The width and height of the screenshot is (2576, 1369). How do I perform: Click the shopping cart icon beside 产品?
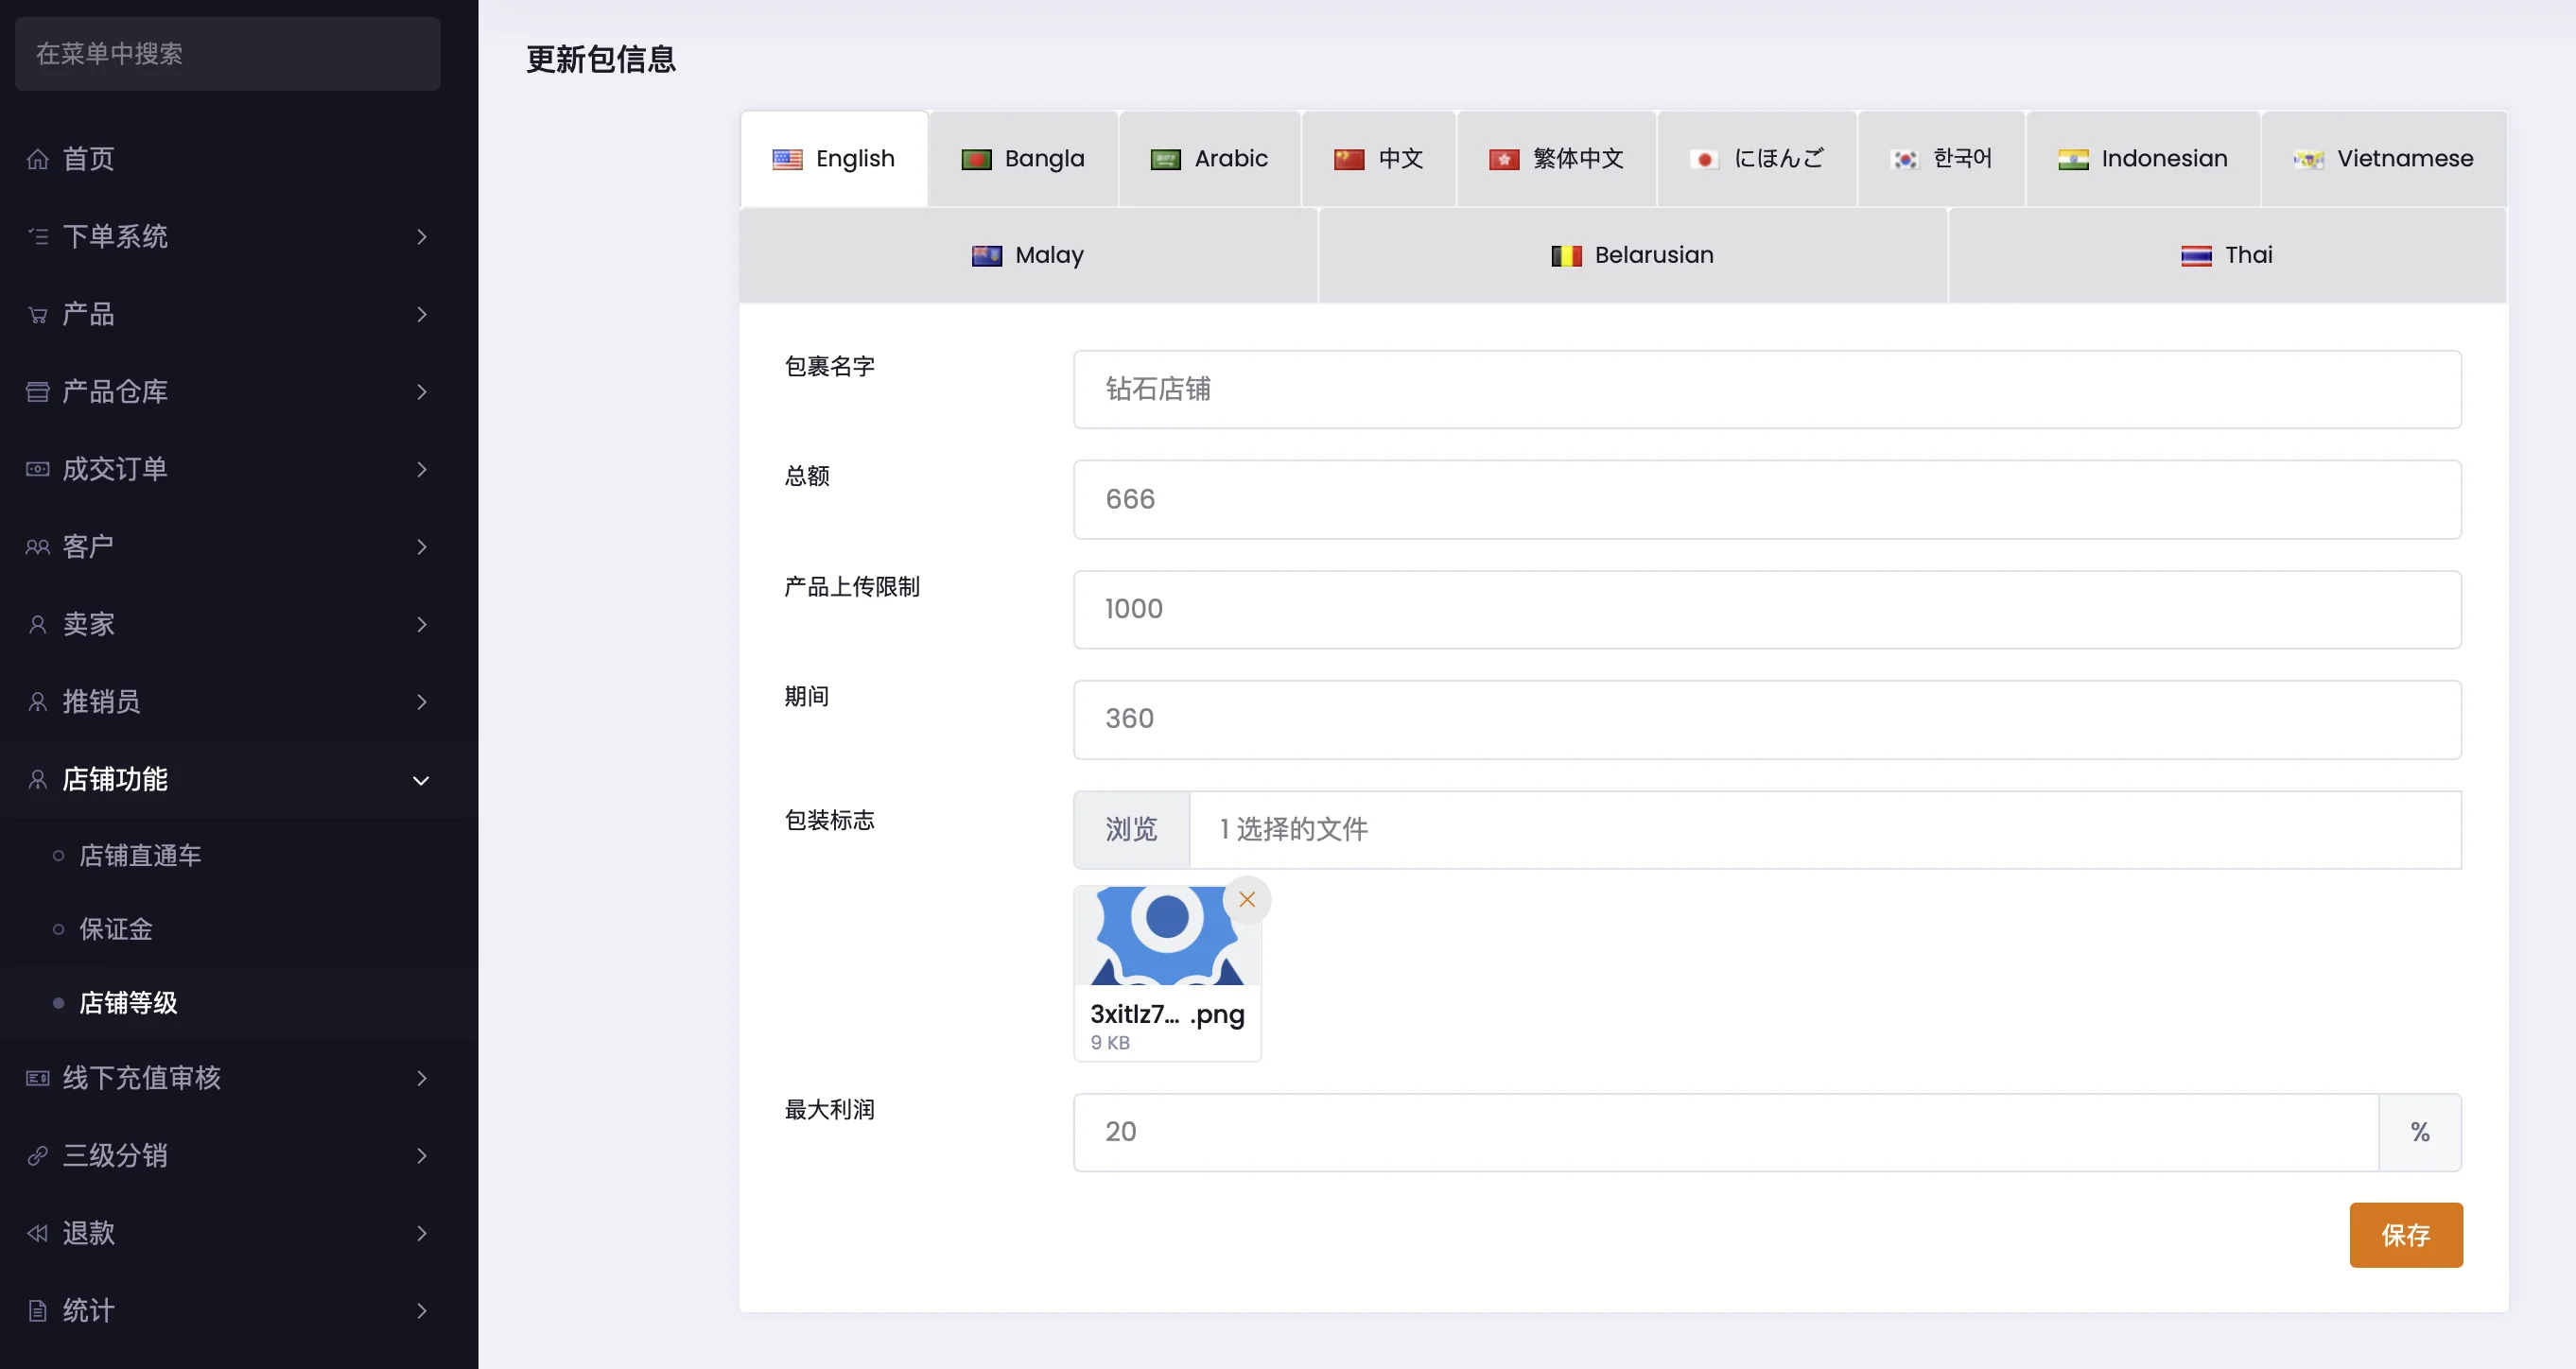[x=37, y=315]
